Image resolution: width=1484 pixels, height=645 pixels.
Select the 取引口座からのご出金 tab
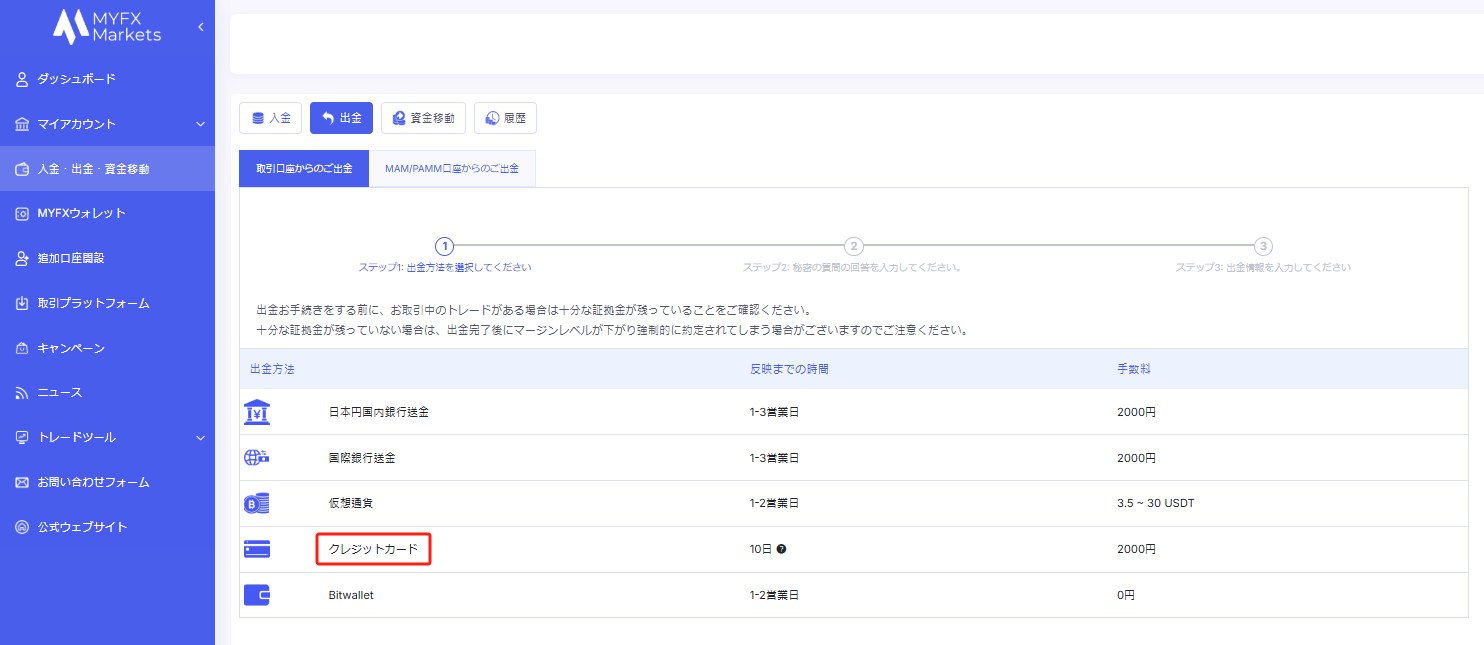click(304, 169)
